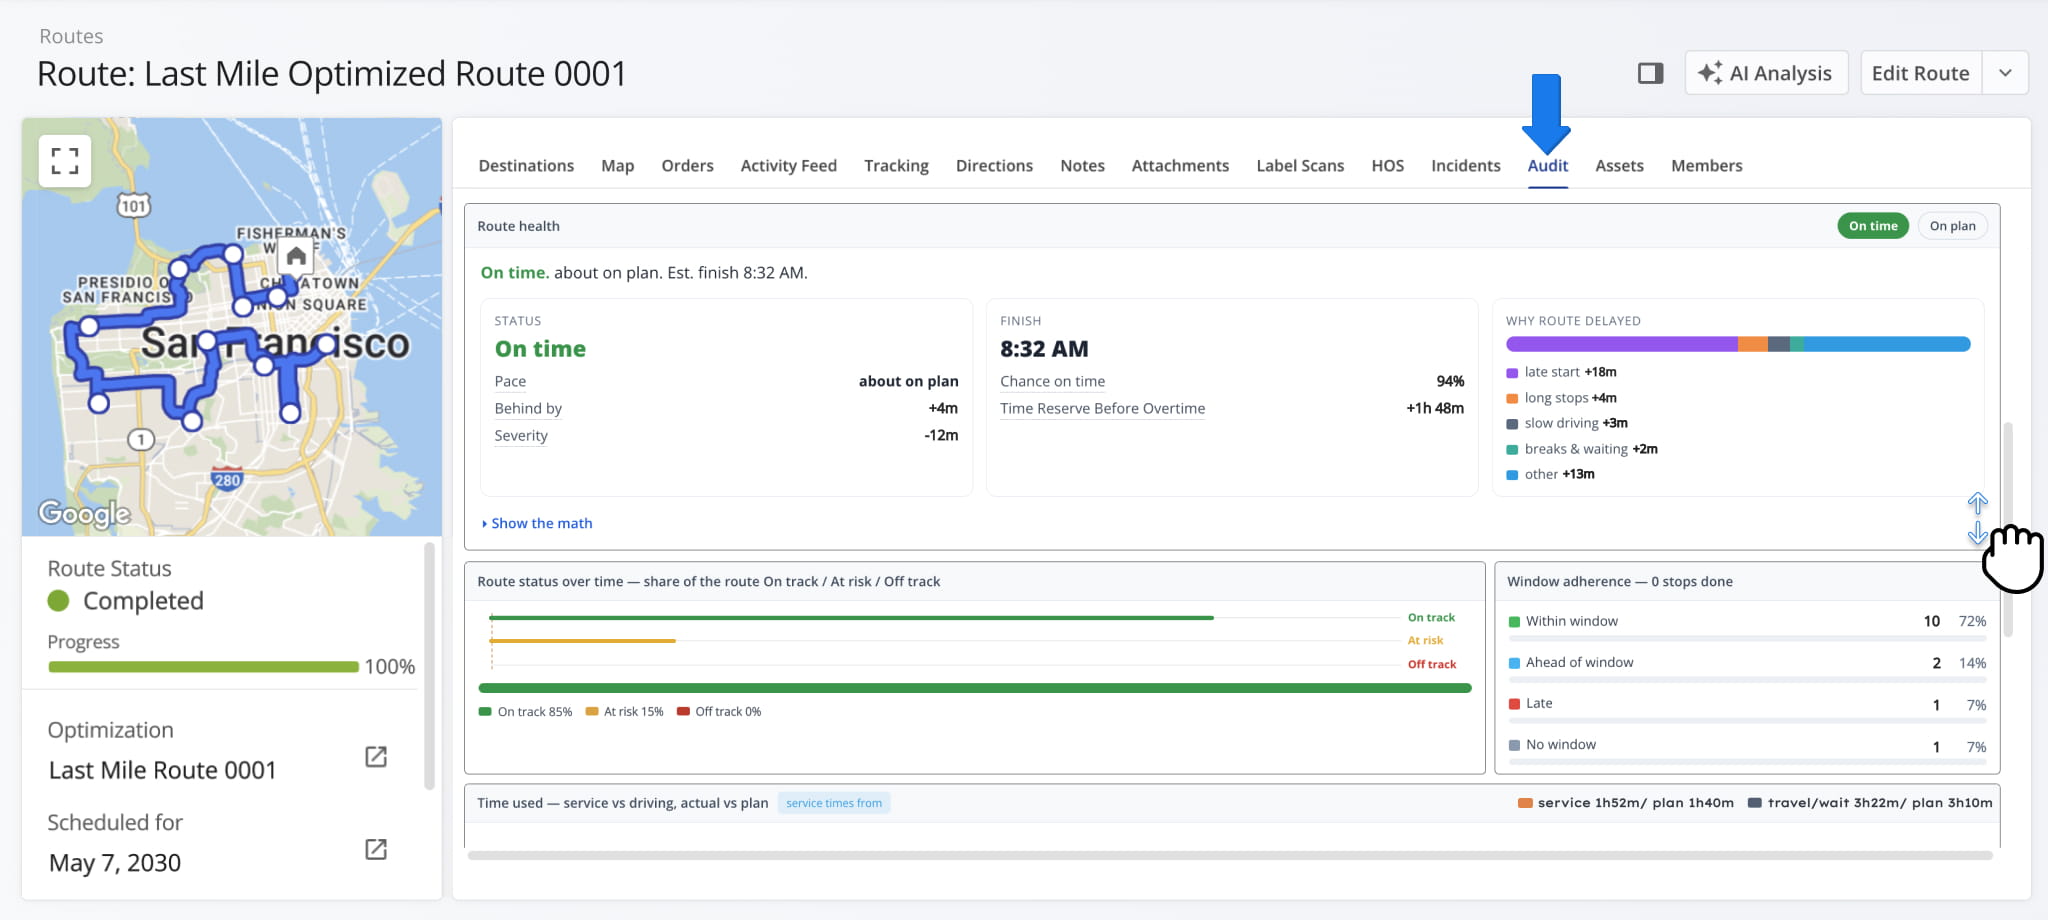Switch to the HOS tab

pyautogui.click(x=1387, y=166)
